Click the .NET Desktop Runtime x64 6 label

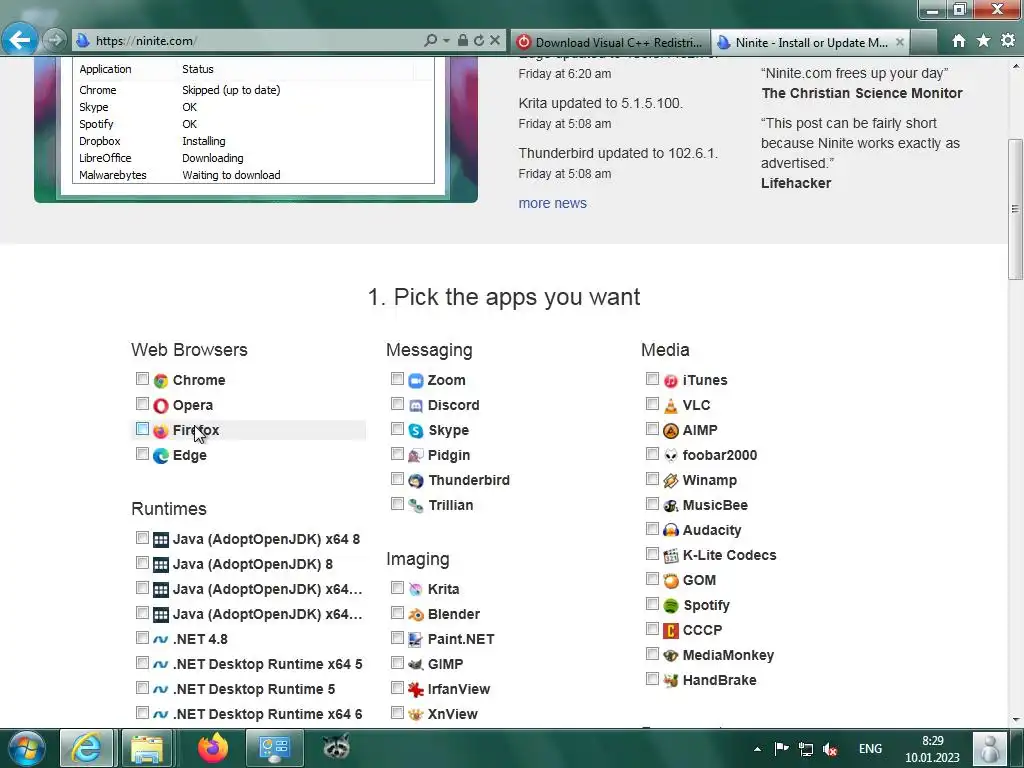pos(268,714)
